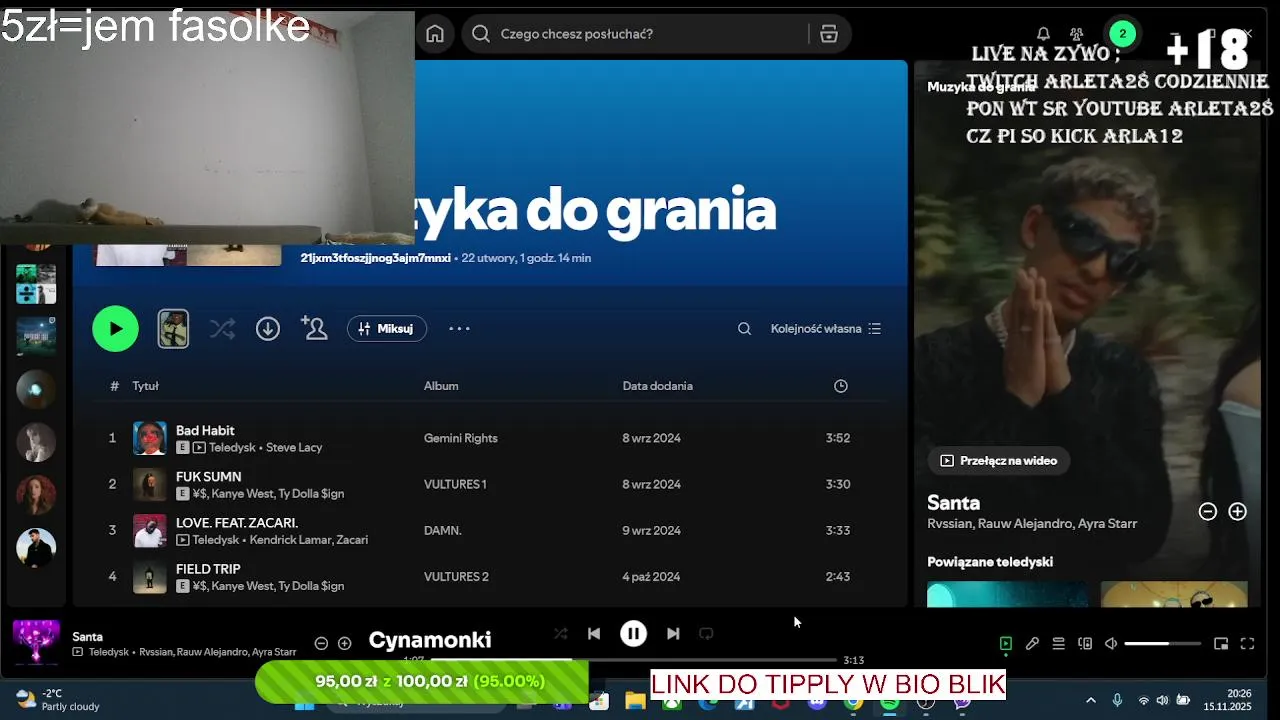Switch to video with Przełącz na wideo
The width and height of the screenshot is (1280, 720).
(x=999, y=461)
